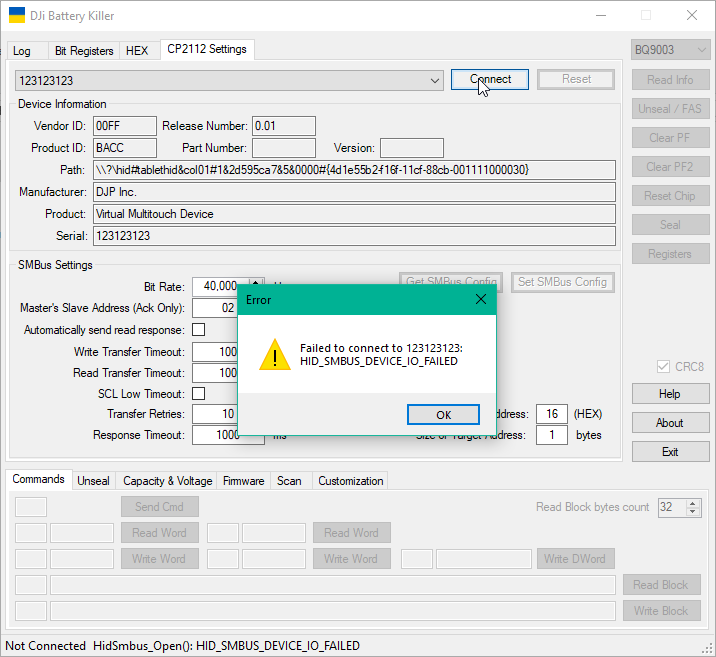Click the Transfer Retries field

(x=215, y=414)
